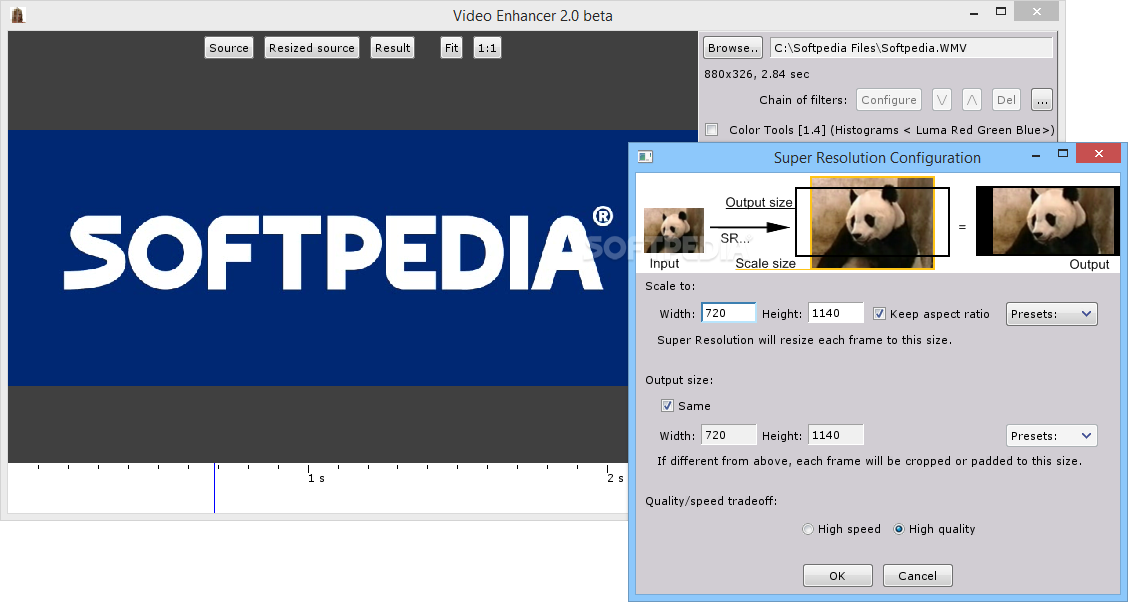Click the Output size Width field

(x=729, y=435)
